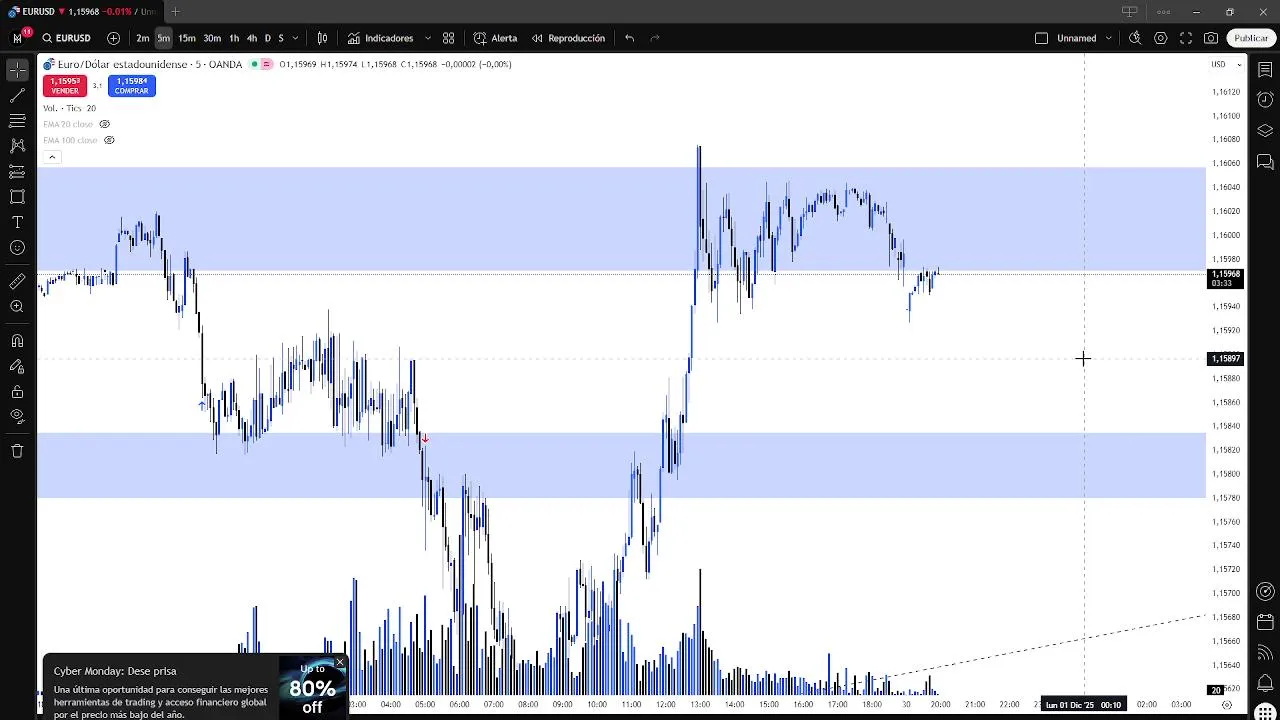Open the candlestick chart type selector
1280x720 pixels.
[322, 38]
